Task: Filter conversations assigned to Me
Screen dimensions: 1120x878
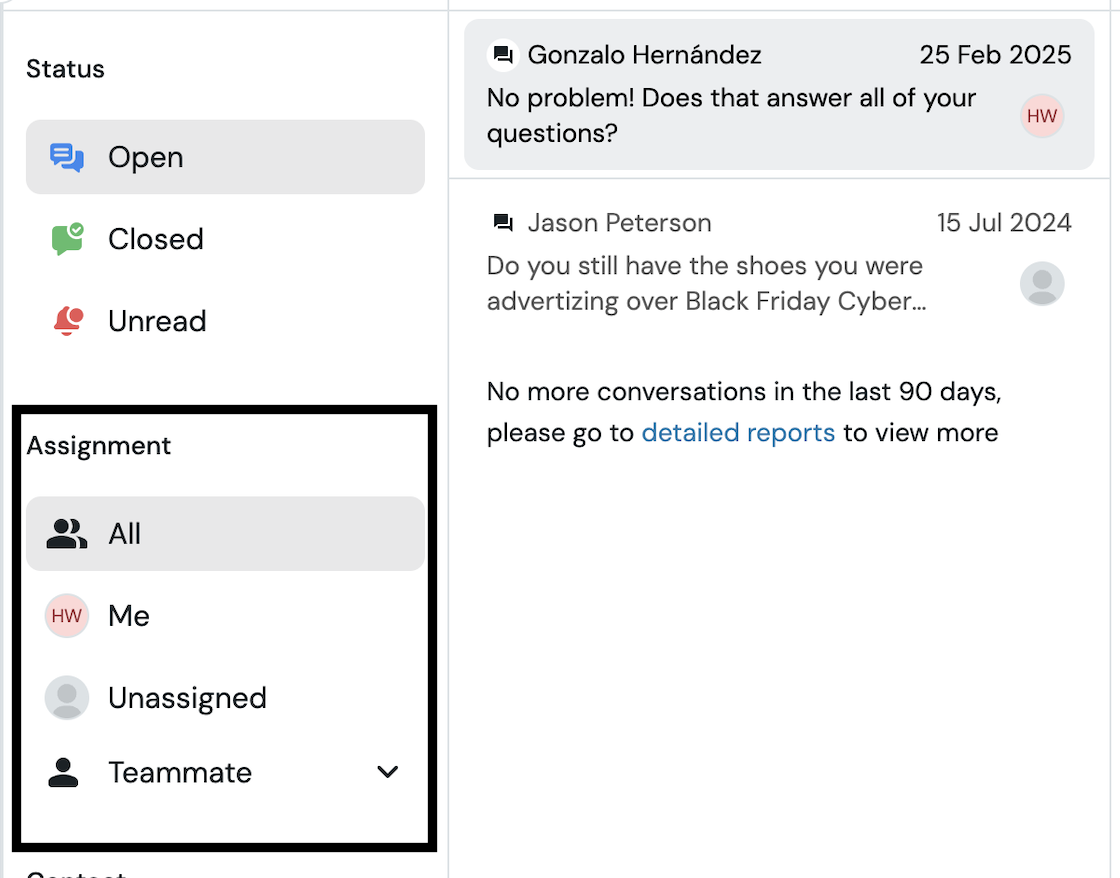Action: pos(225,615)
